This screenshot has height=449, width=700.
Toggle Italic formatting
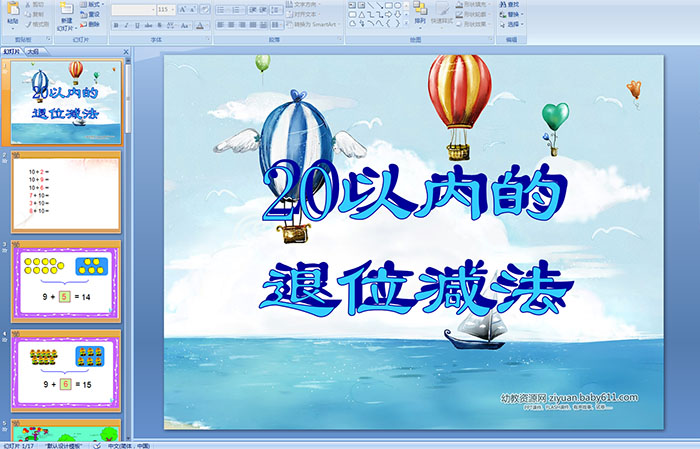pos(126,25)
